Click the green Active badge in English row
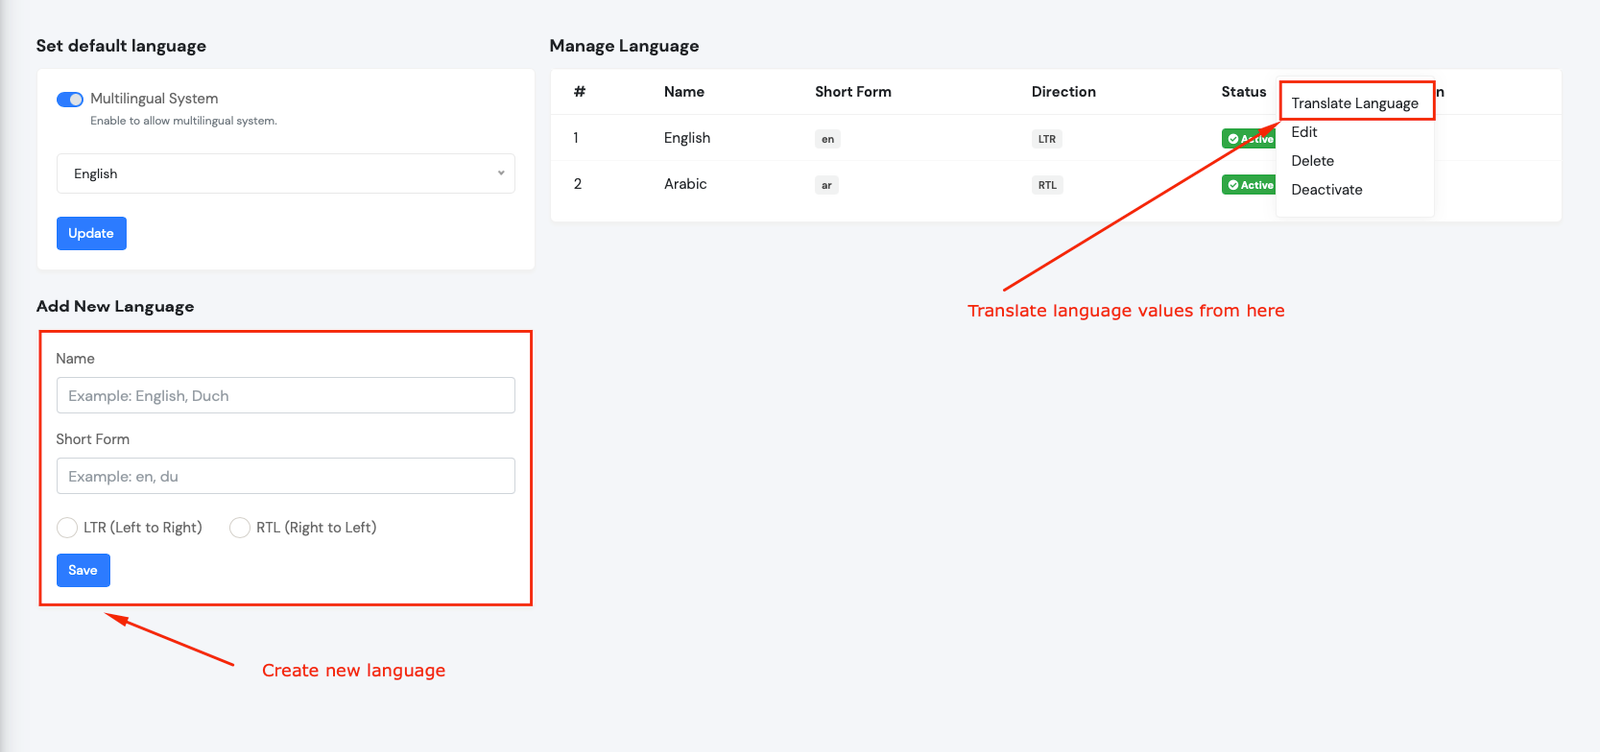Screen dimensions: 1600x752 pos(1249,139)
